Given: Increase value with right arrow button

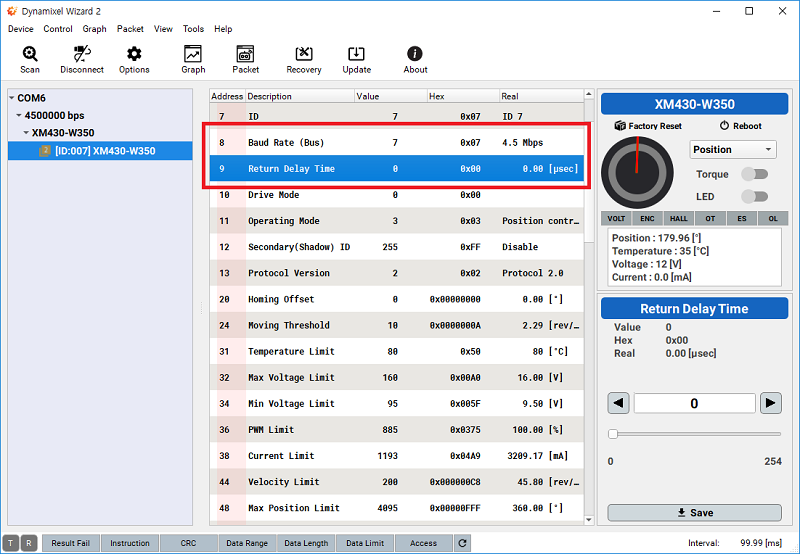Looking at the screenshot, I should coord(770,403).
